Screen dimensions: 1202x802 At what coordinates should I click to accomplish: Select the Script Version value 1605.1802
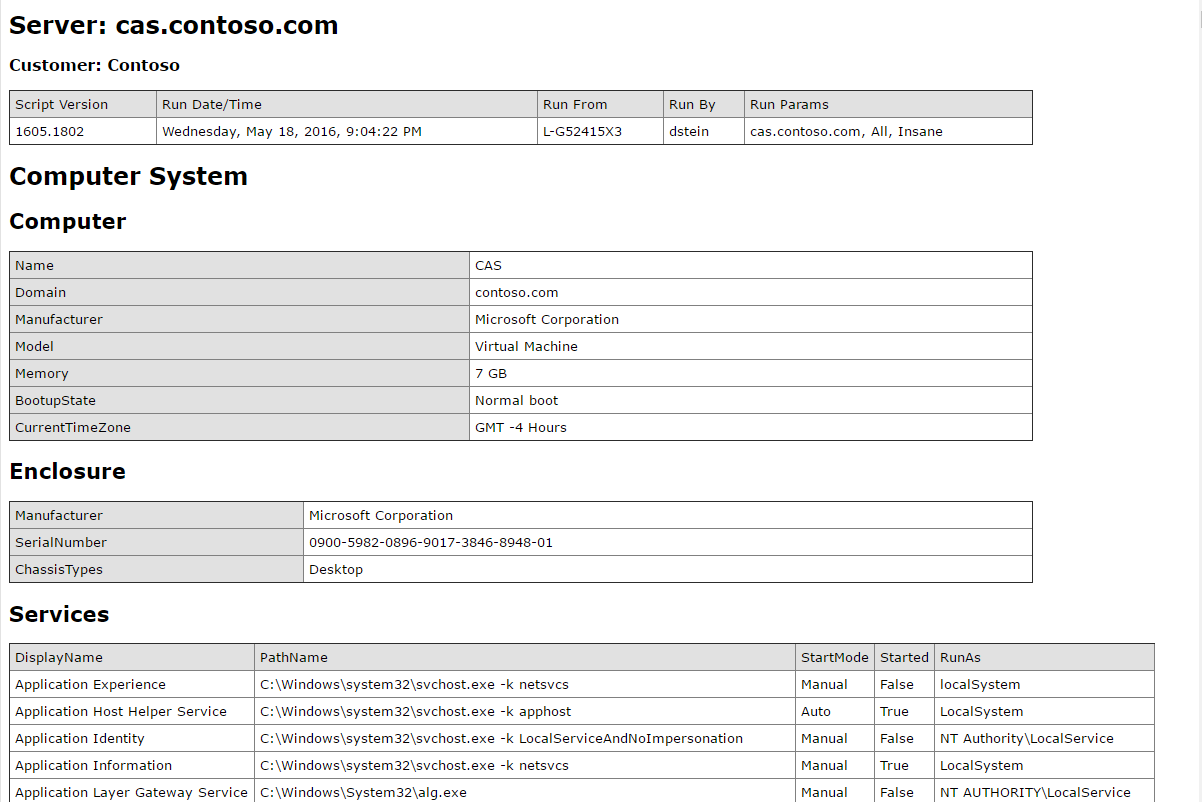coord(49,131)
